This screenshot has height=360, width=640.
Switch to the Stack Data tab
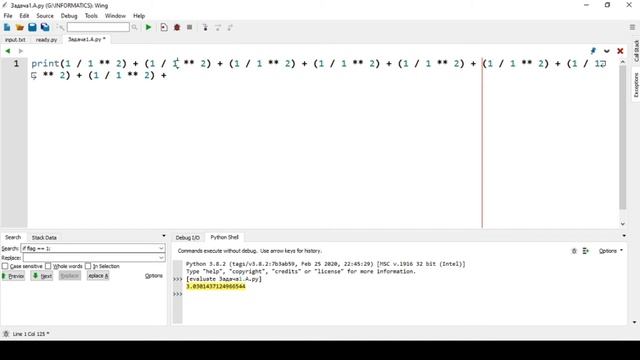tap(44, 238)
